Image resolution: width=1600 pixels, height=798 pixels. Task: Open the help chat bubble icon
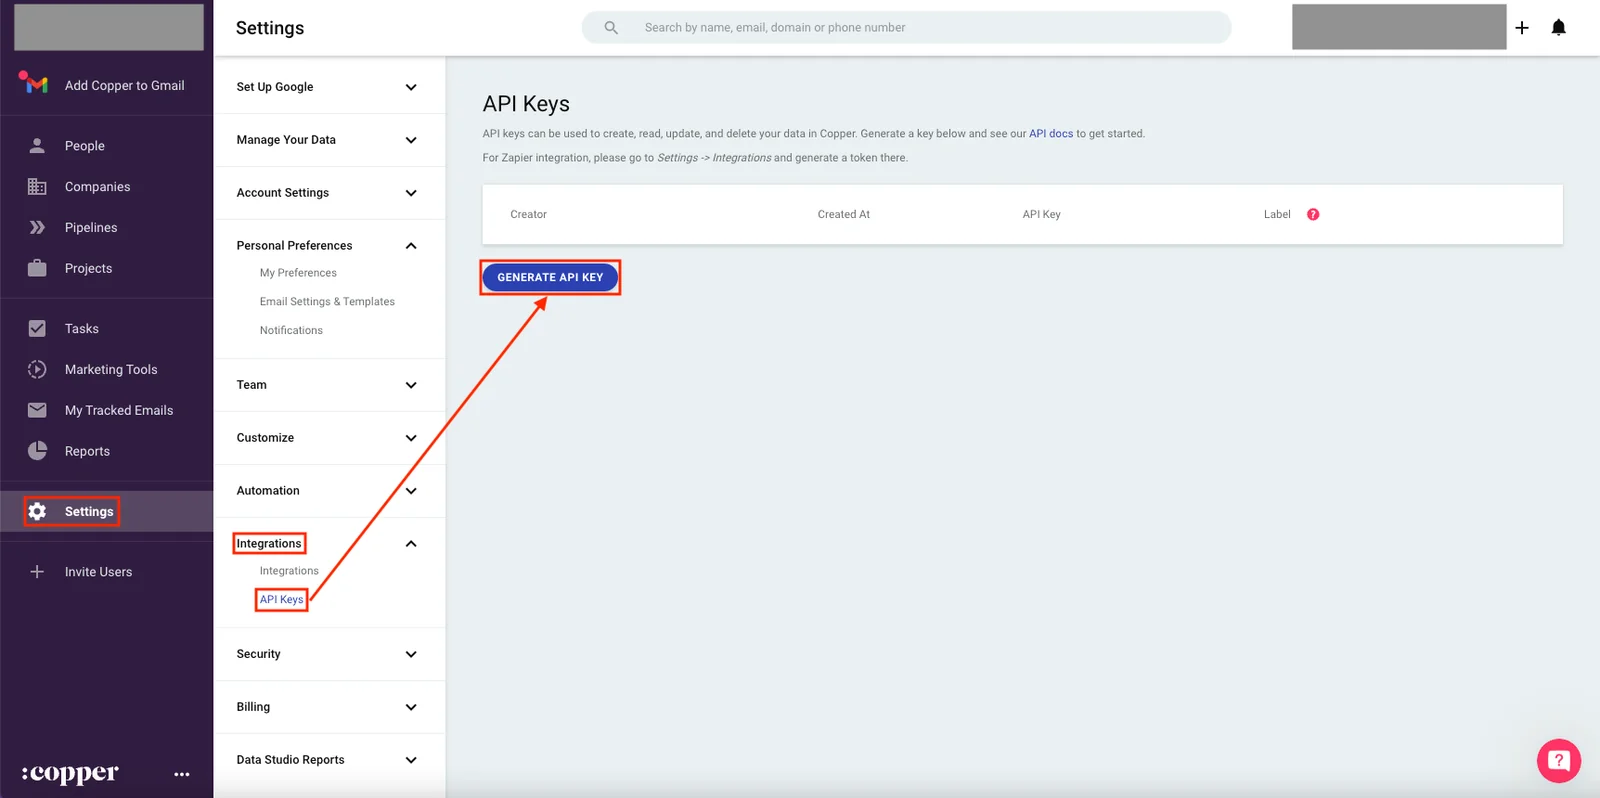[x=1558, y=761]
